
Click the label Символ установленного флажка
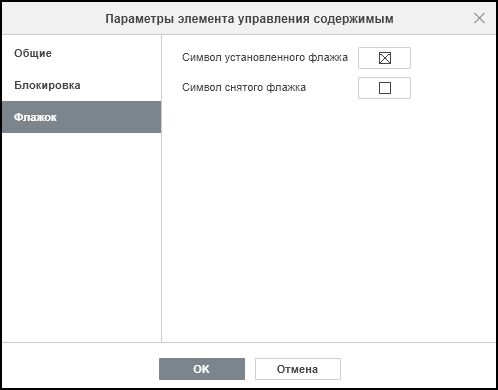pyautogui.click(x=265, y=58)
